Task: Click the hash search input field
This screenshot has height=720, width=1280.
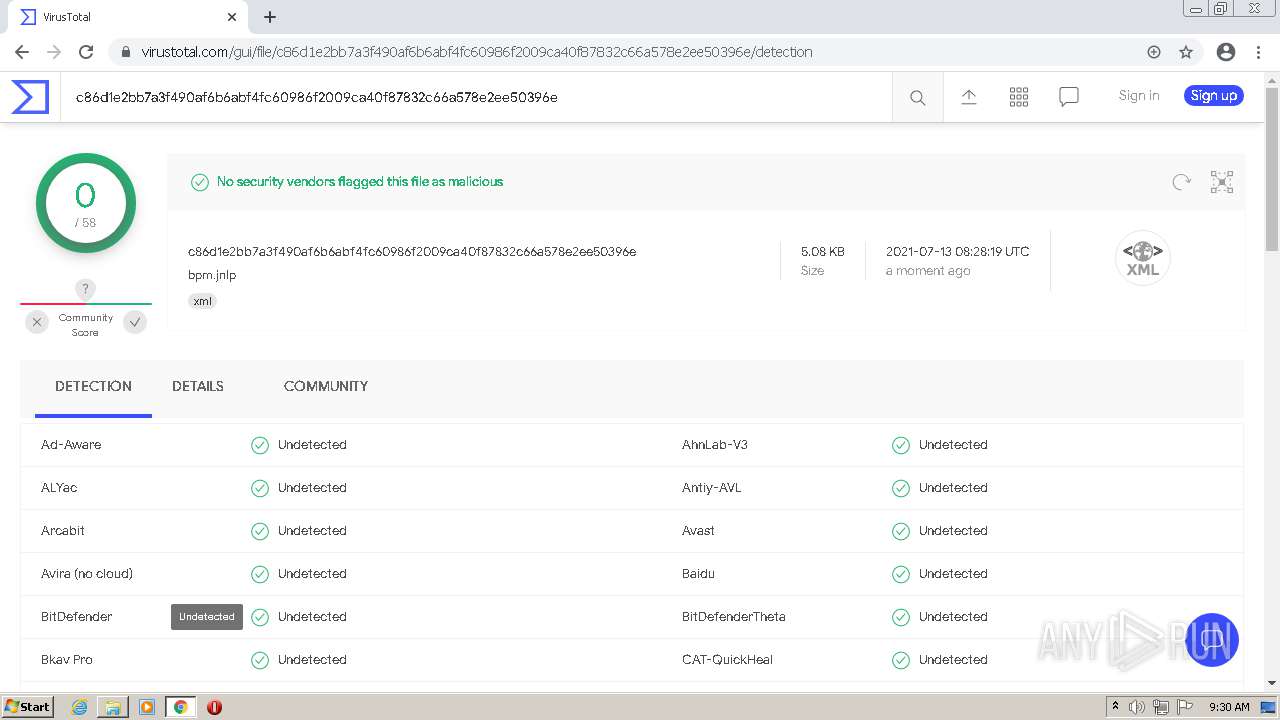Action: point(476,97)
